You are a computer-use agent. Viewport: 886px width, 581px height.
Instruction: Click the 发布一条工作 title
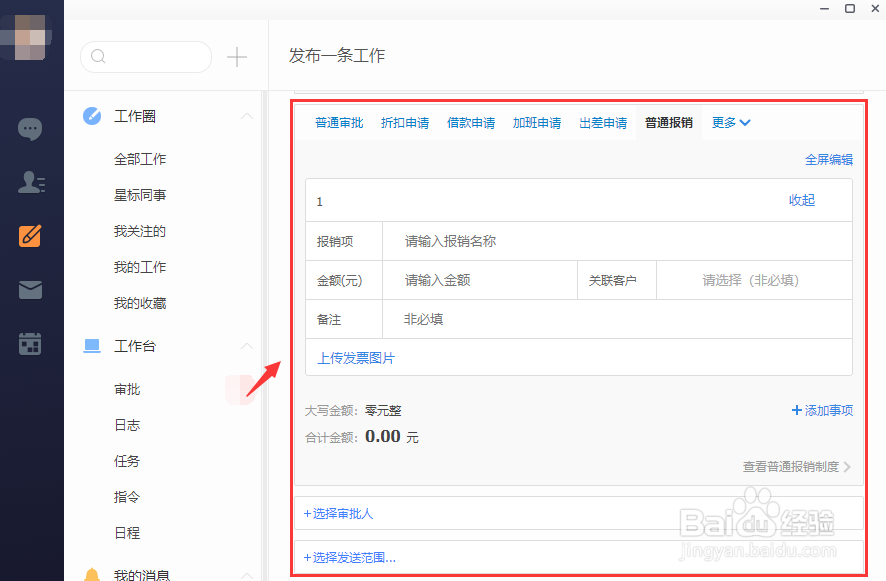[x=337, y=55]
